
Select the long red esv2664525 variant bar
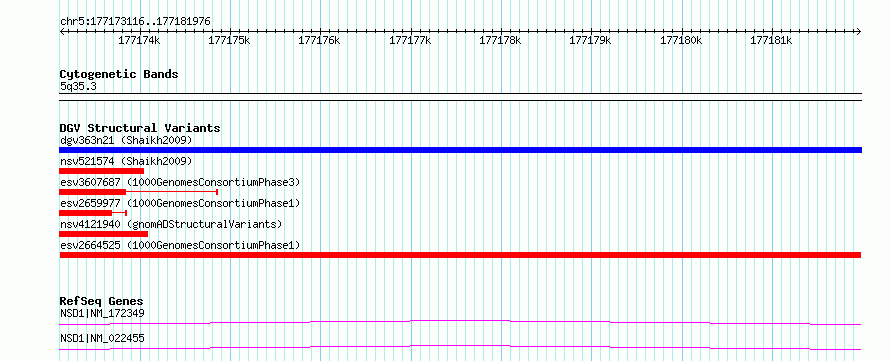point(460,255)
